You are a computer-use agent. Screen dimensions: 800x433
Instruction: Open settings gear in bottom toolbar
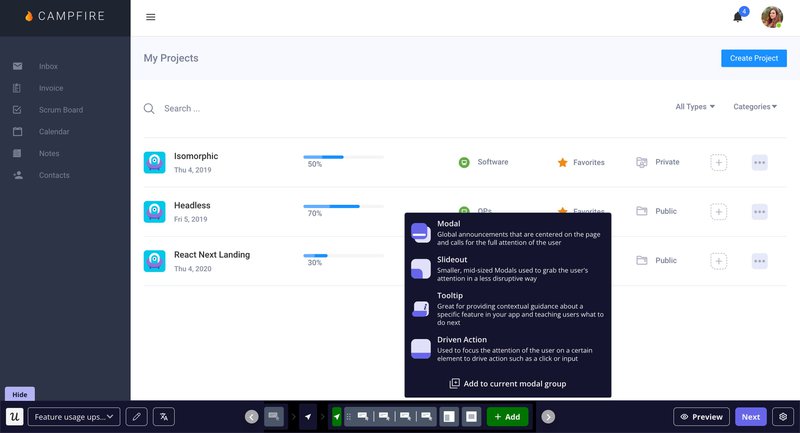click(783, 416)
